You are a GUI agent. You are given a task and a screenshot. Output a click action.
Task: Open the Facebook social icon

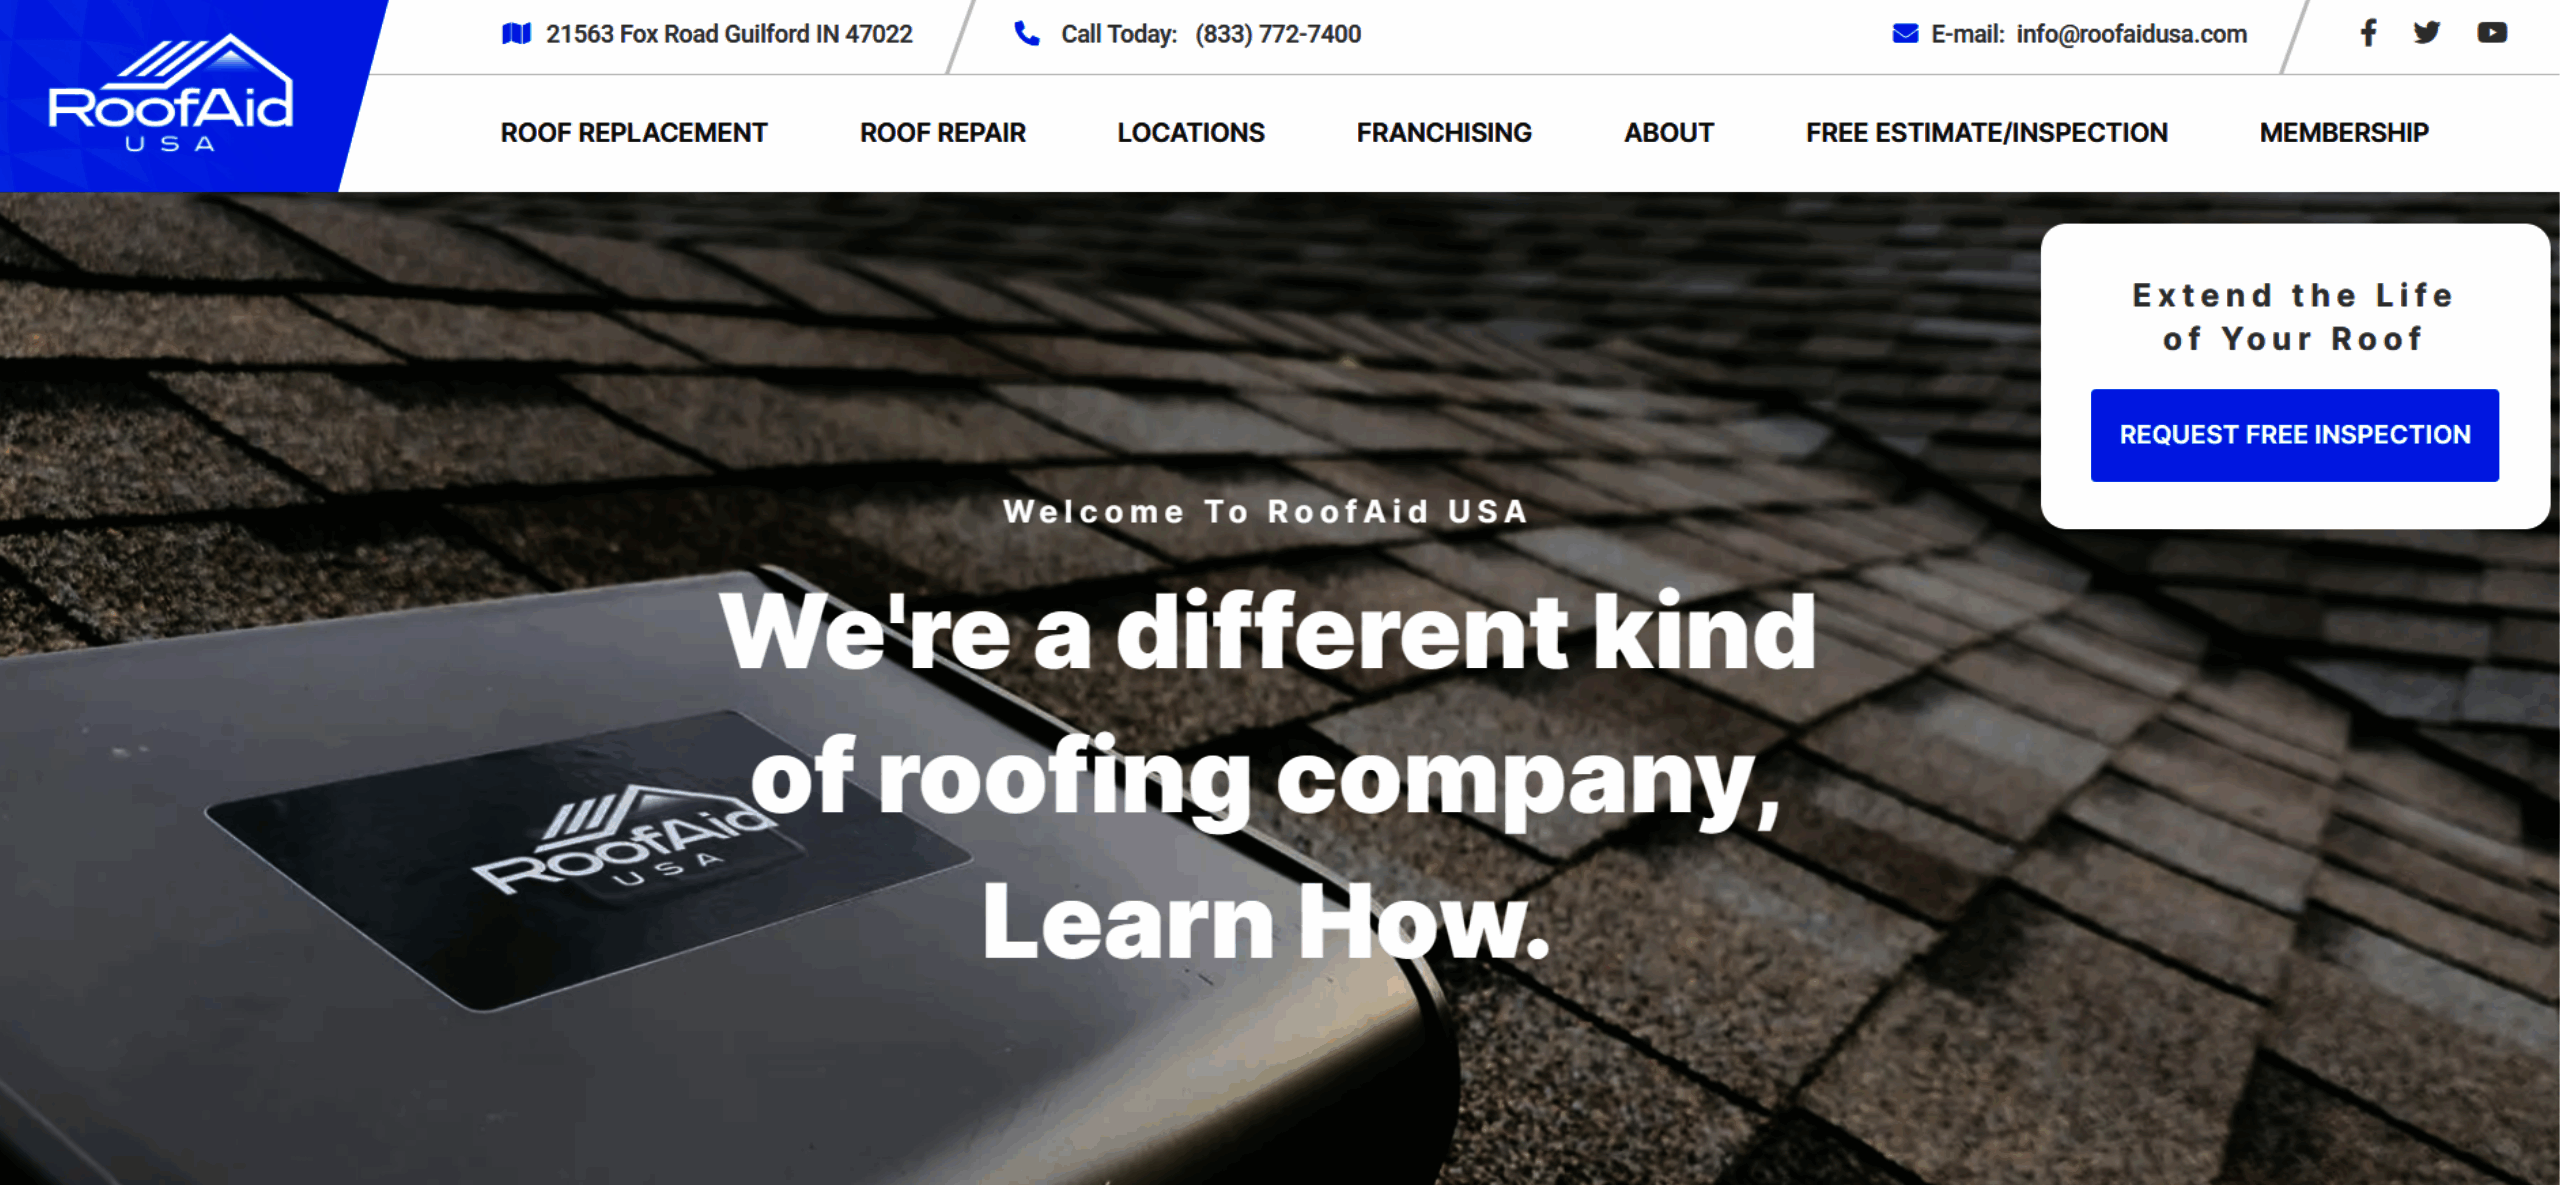(x=2368, y=33)
